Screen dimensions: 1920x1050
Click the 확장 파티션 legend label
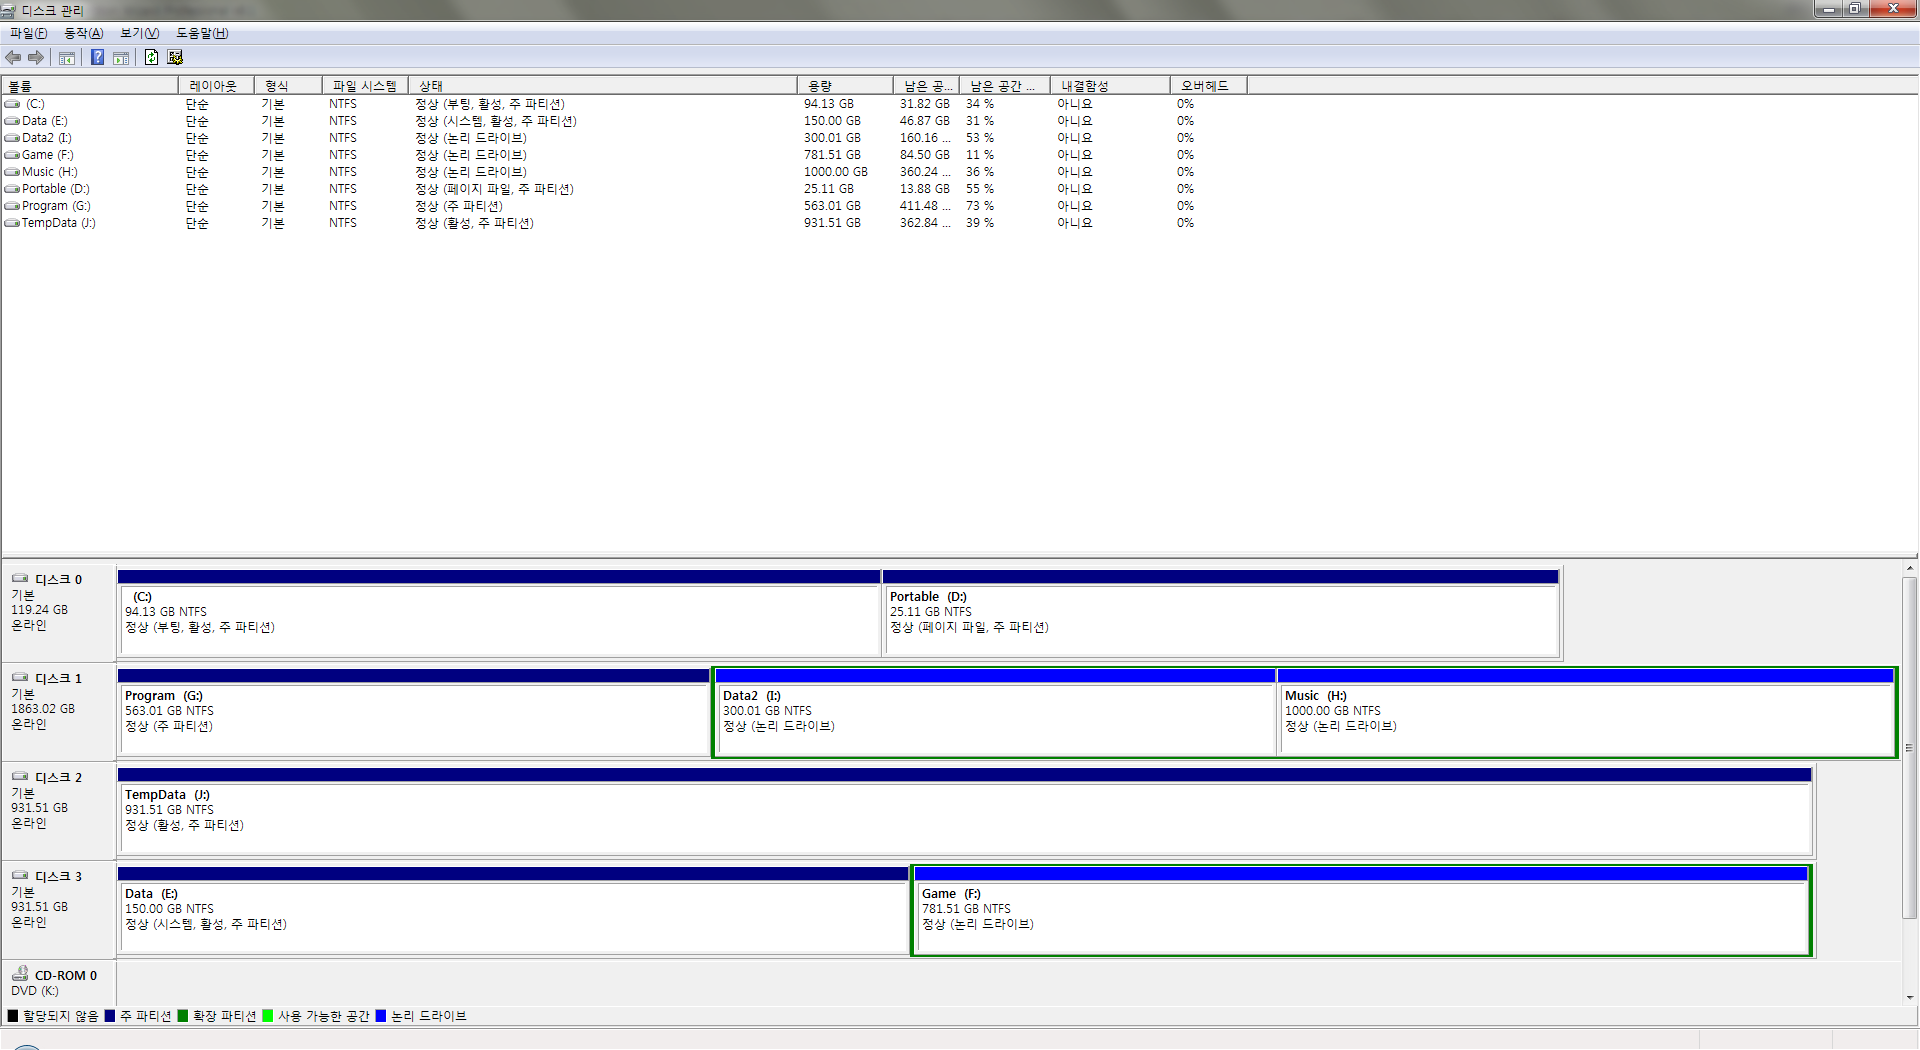point(224,1016)
